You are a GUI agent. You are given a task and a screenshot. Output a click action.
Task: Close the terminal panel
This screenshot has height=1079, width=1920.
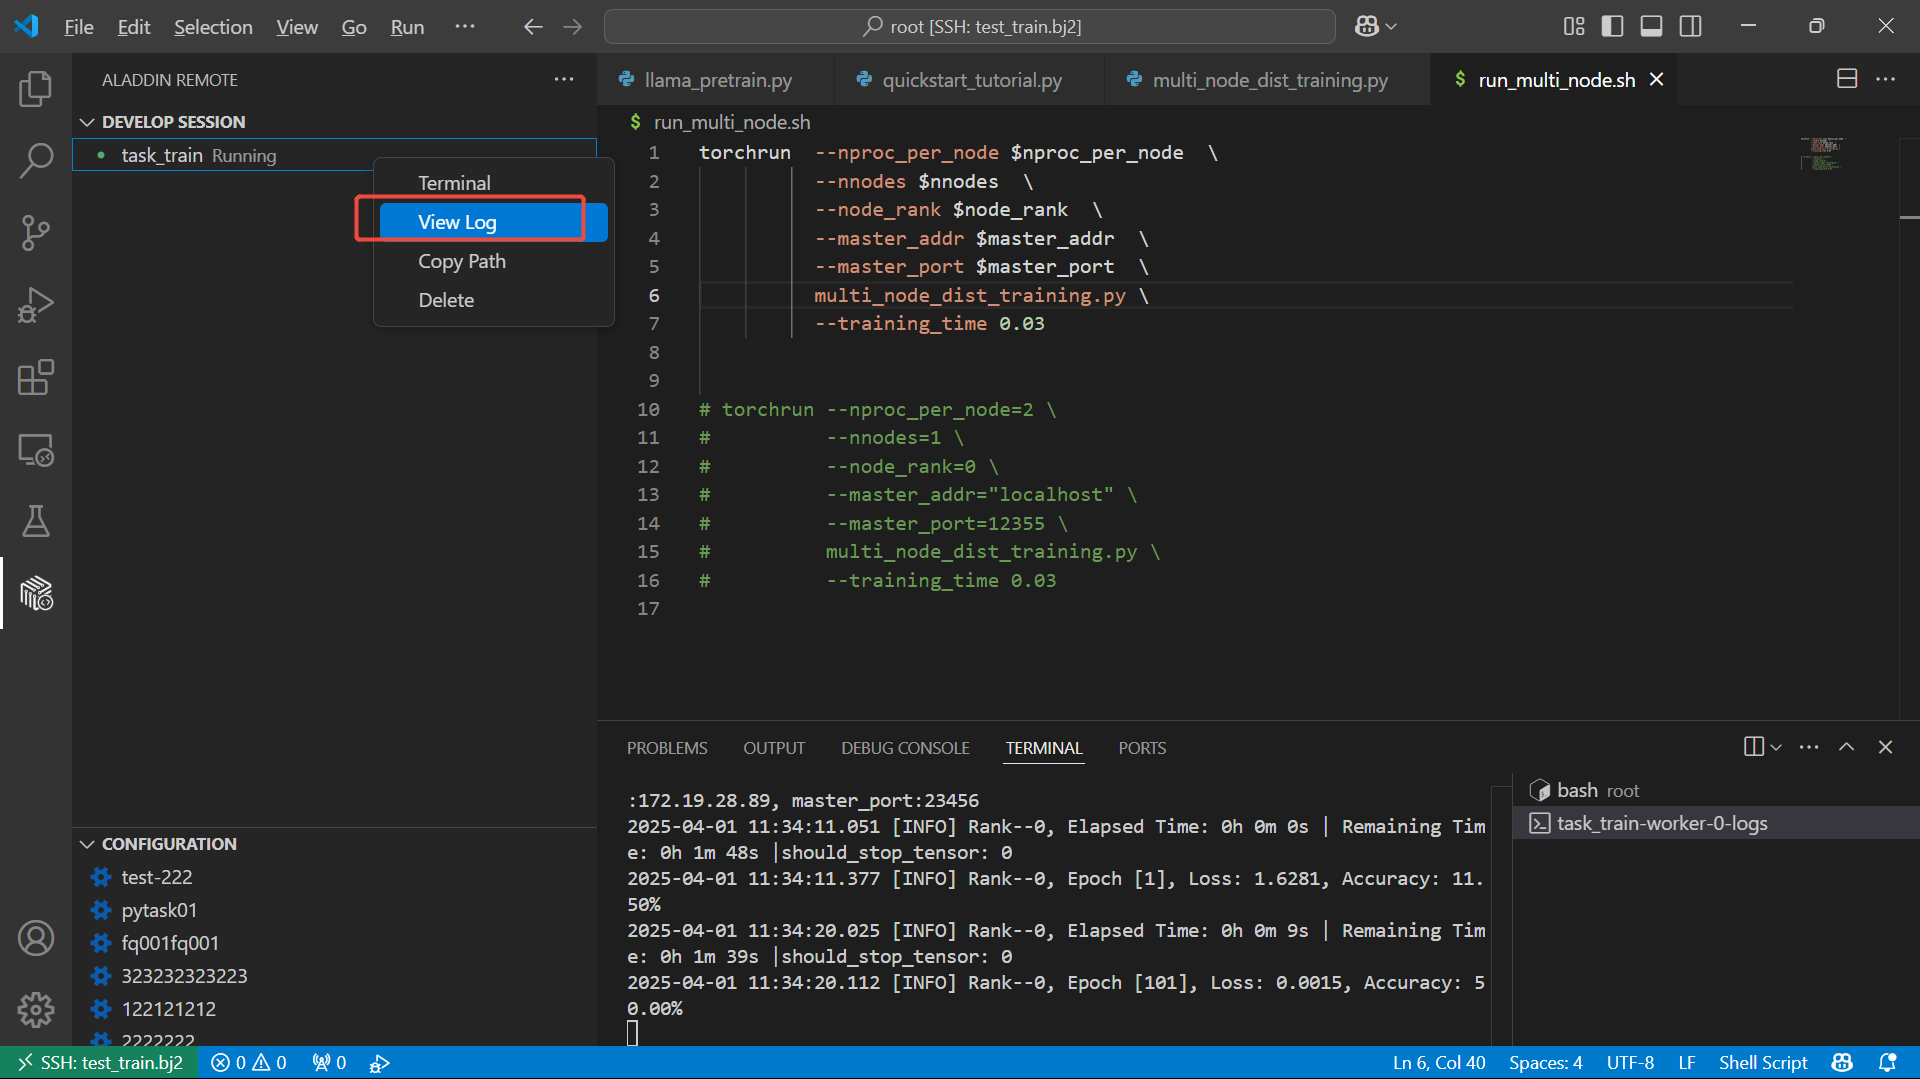click(1885, 747)
